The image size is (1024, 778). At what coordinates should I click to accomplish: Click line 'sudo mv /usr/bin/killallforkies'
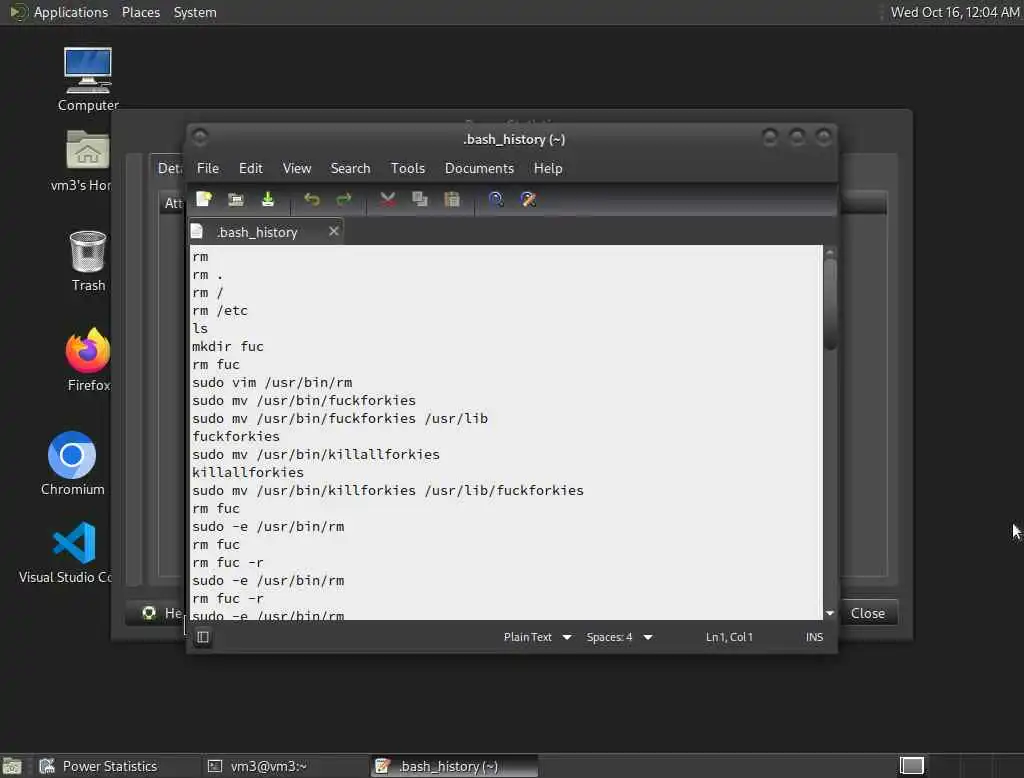[x=316, y=454]
